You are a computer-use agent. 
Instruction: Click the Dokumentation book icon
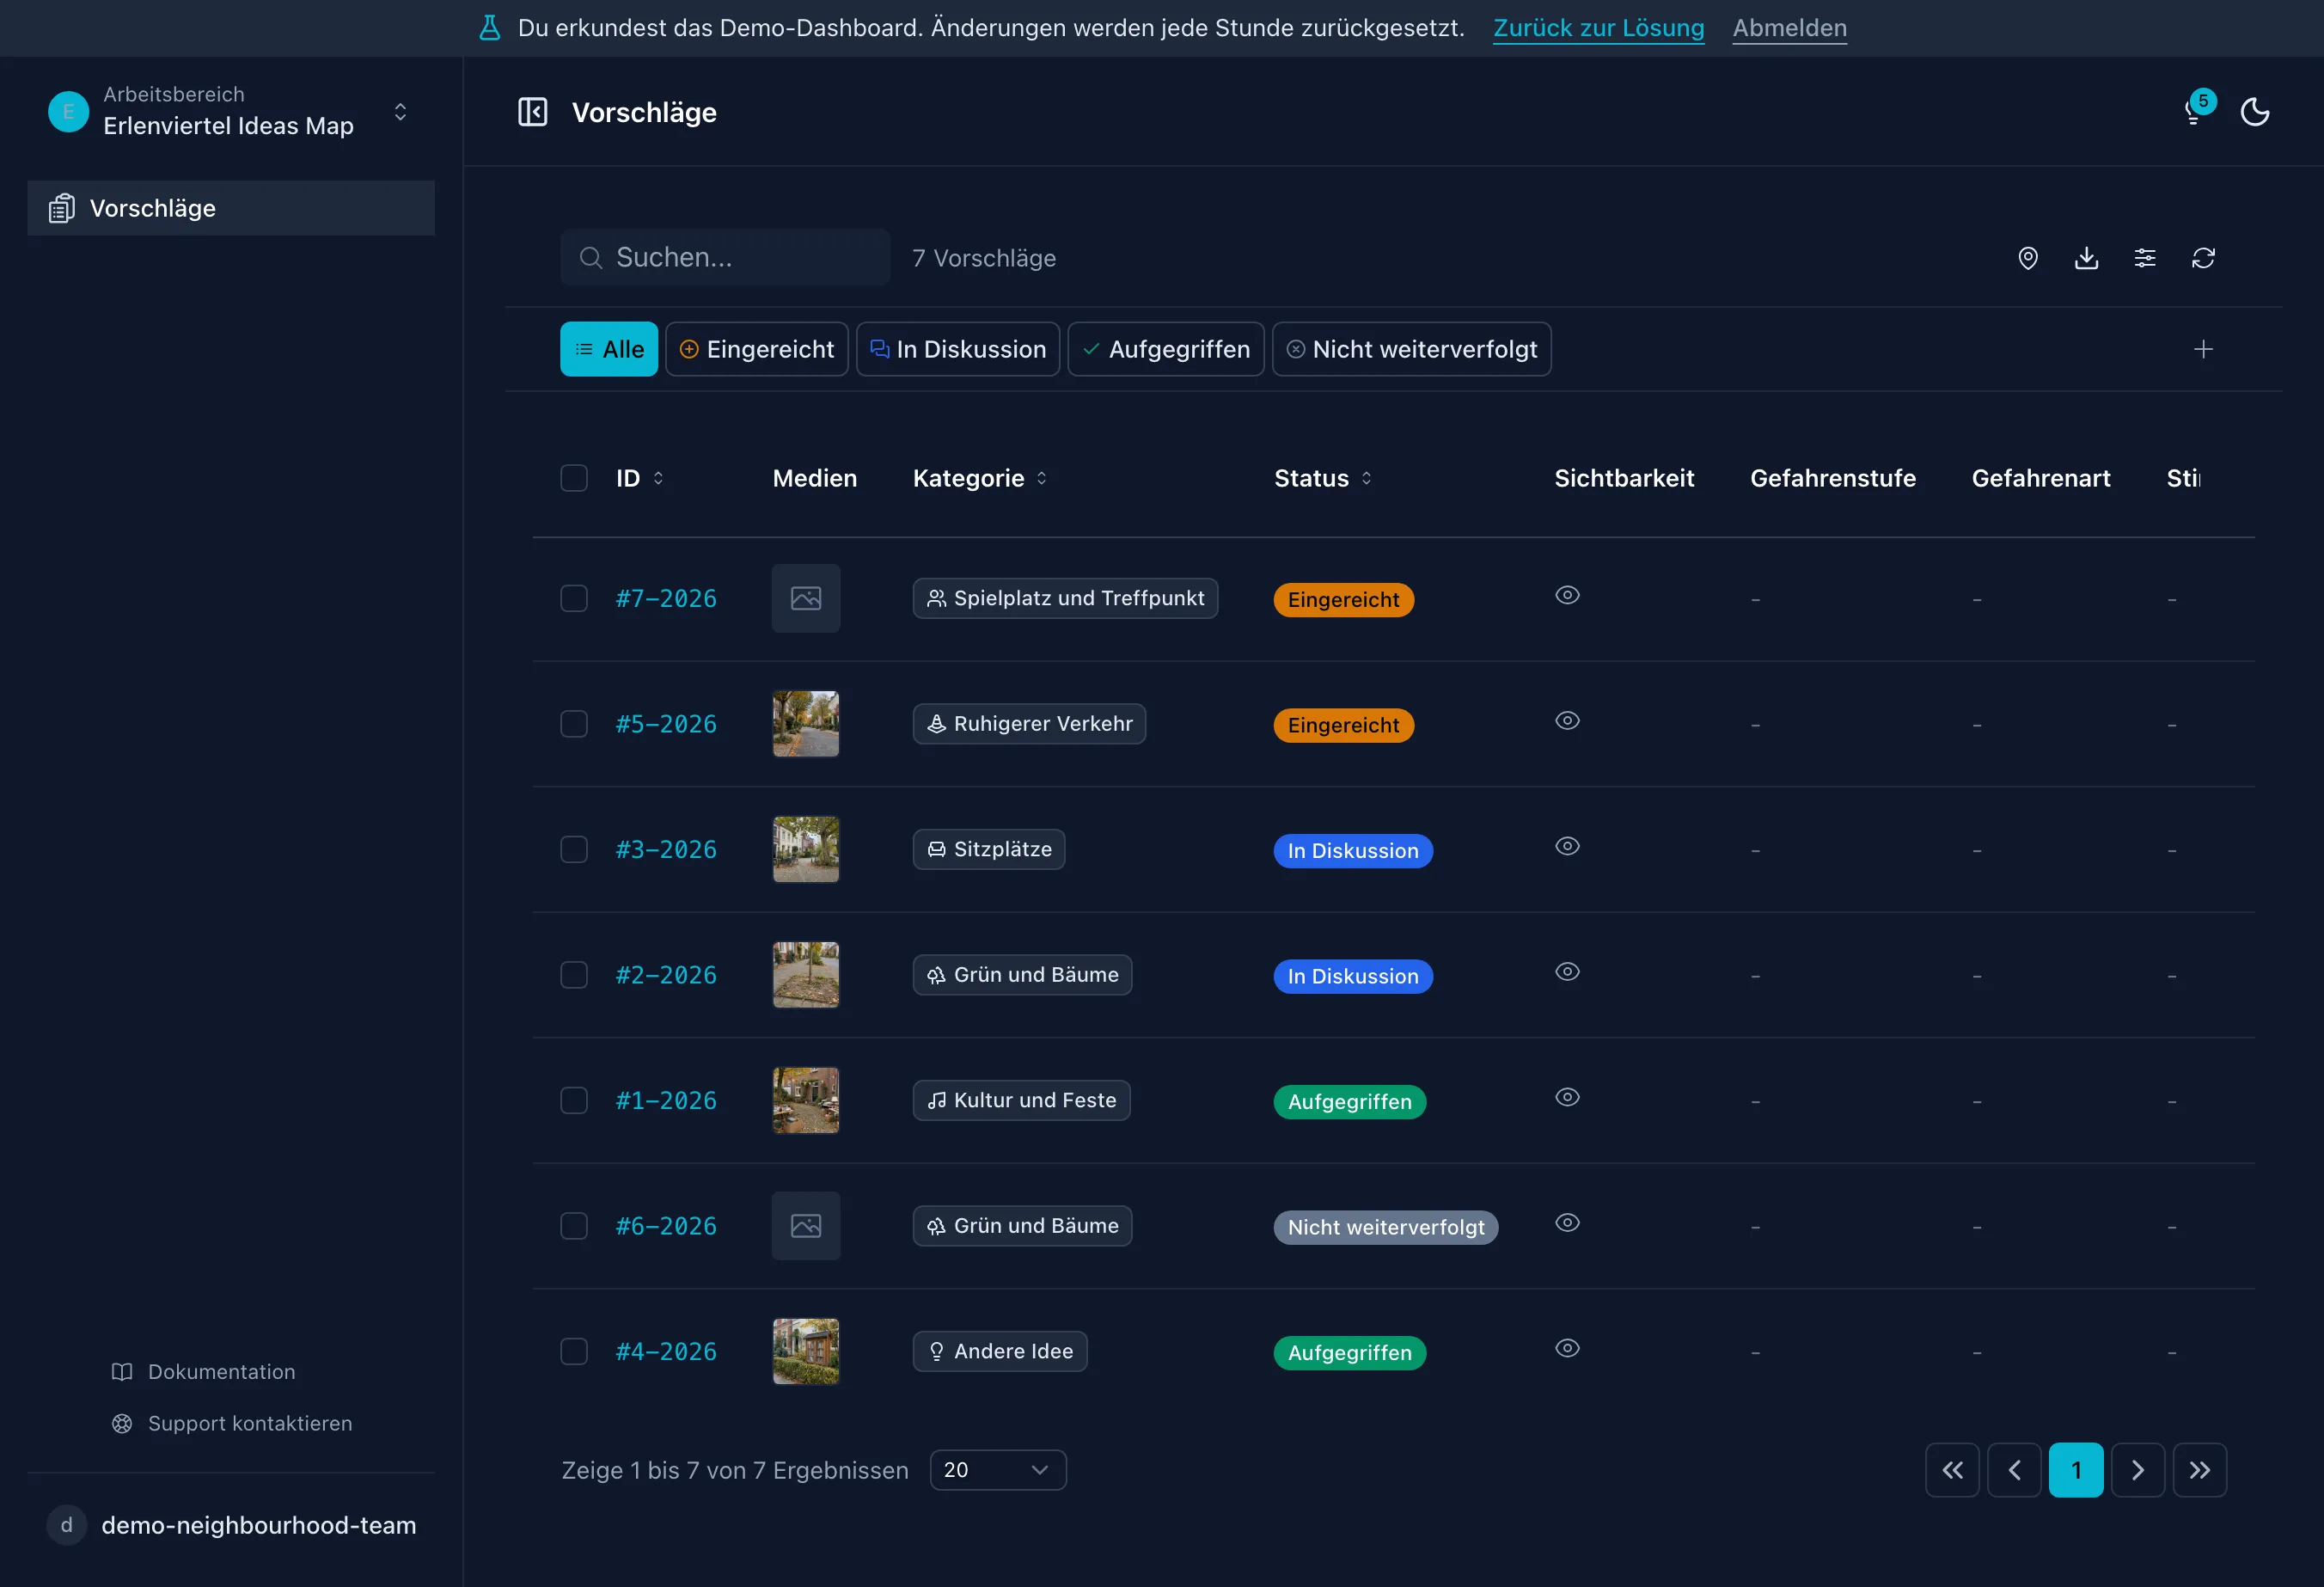tap(122, 1372)
